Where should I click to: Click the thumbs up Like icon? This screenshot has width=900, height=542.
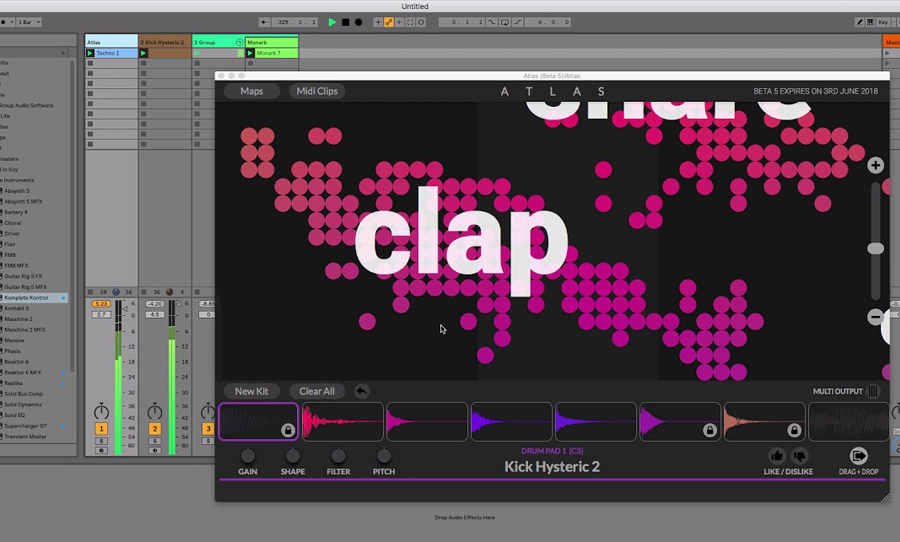point(776,456)
